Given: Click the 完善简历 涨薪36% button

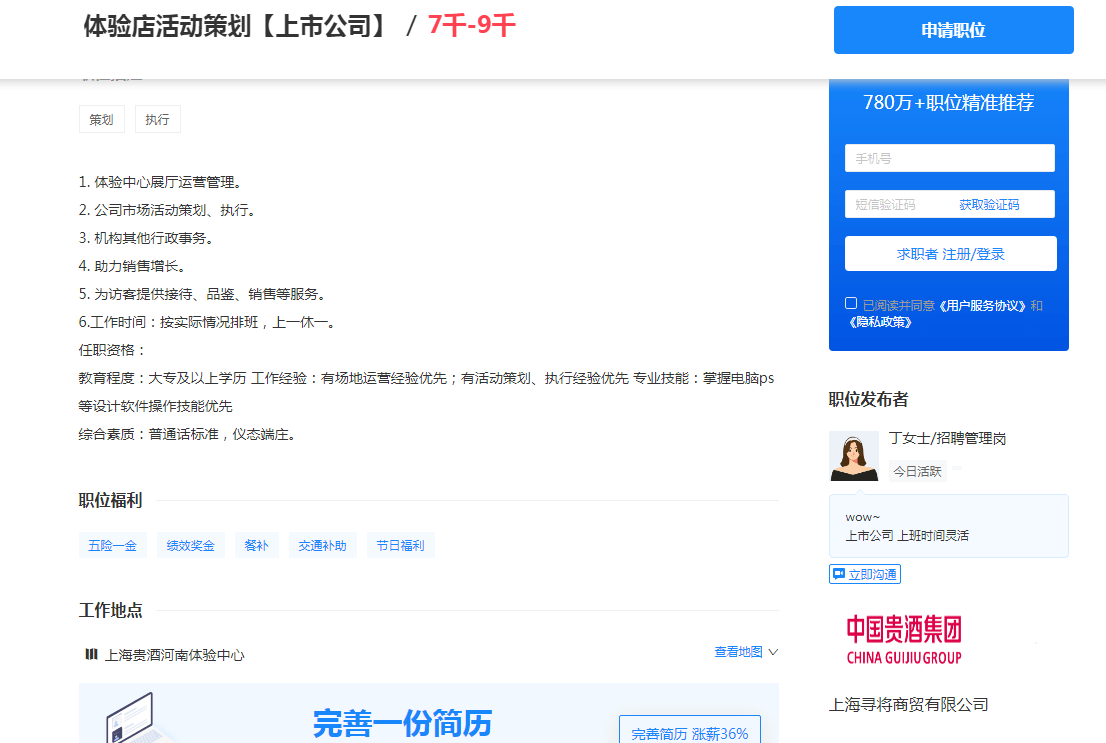Looking at the screenshot, I should tap(689, 733).
